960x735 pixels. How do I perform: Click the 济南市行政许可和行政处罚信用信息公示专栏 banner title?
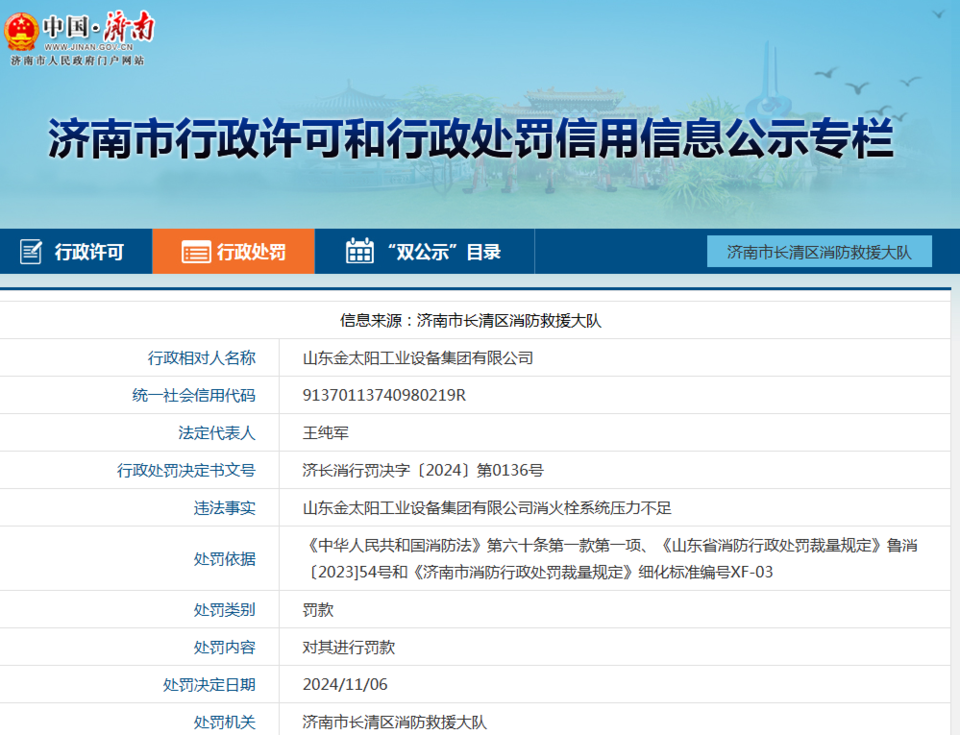[470, 139]
